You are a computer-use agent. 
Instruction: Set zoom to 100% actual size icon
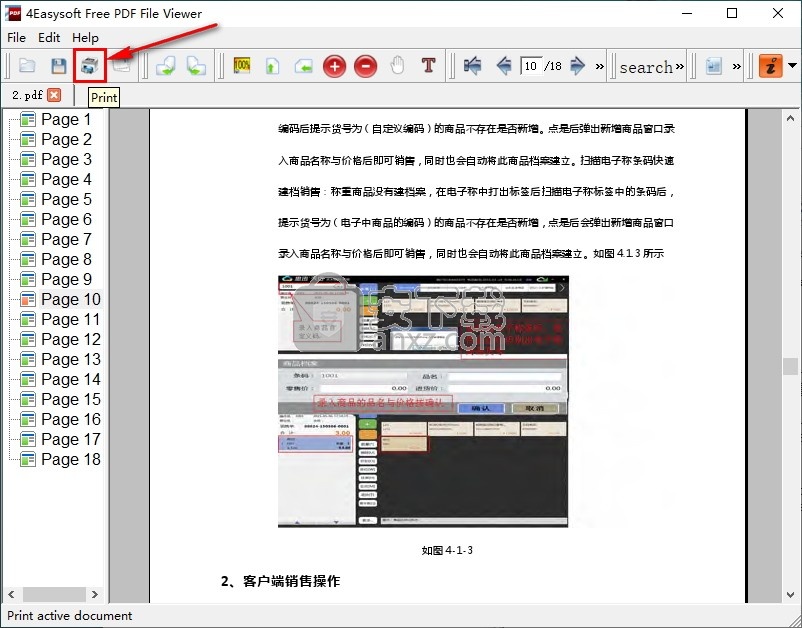[241, 65]
